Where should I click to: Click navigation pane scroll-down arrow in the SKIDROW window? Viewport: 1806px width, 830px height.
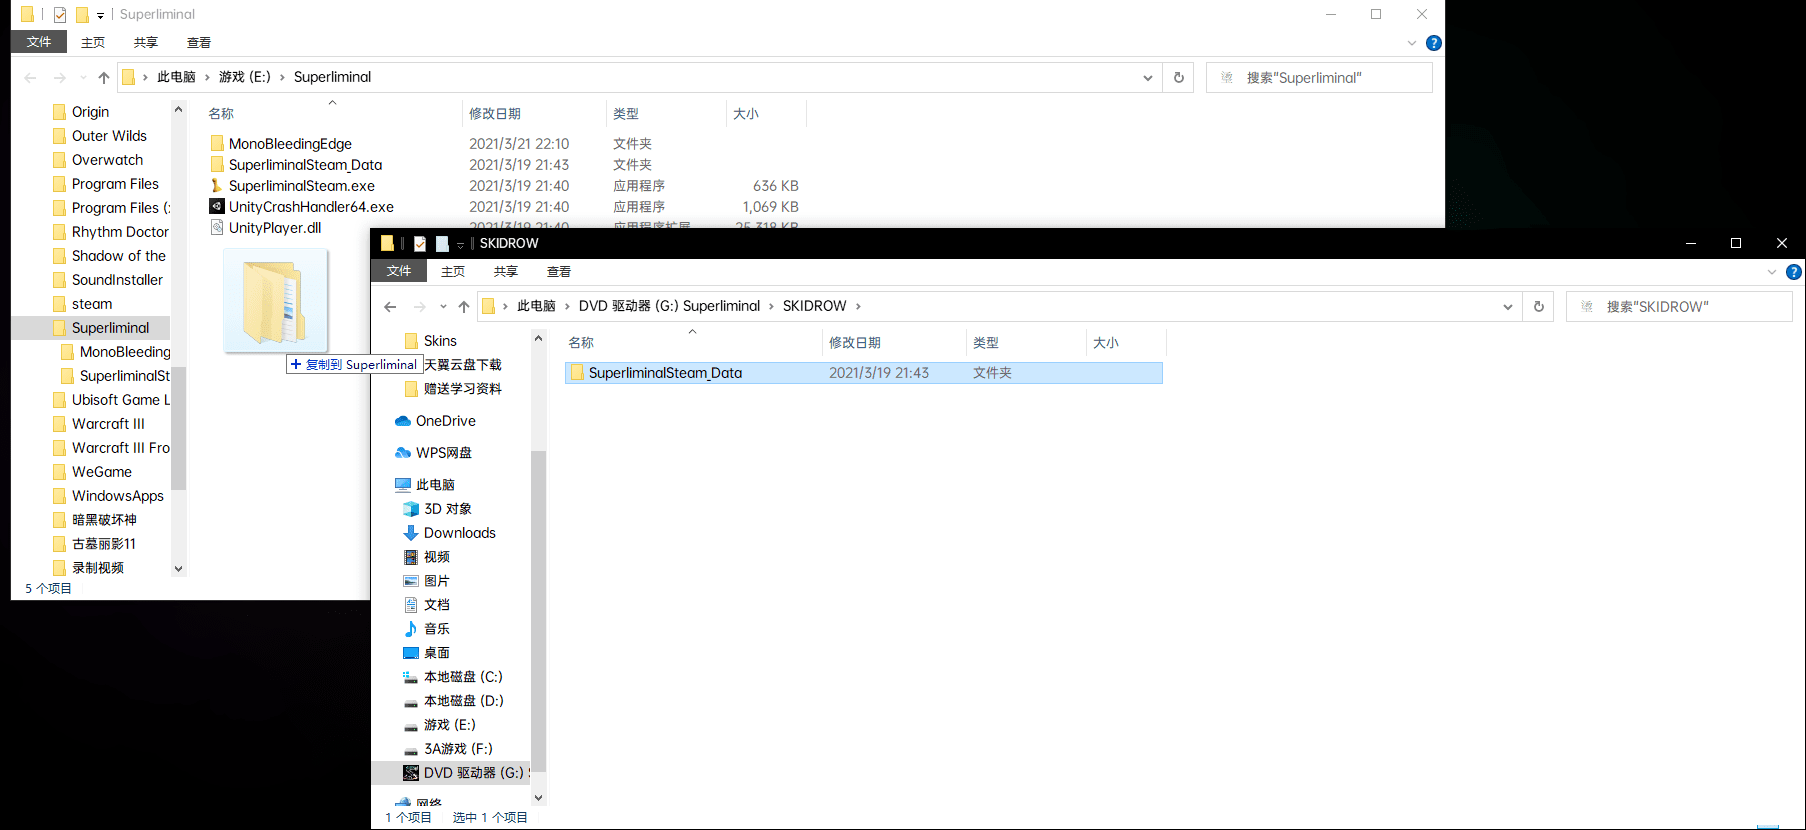pyautogui.click(x=539, y=797)
